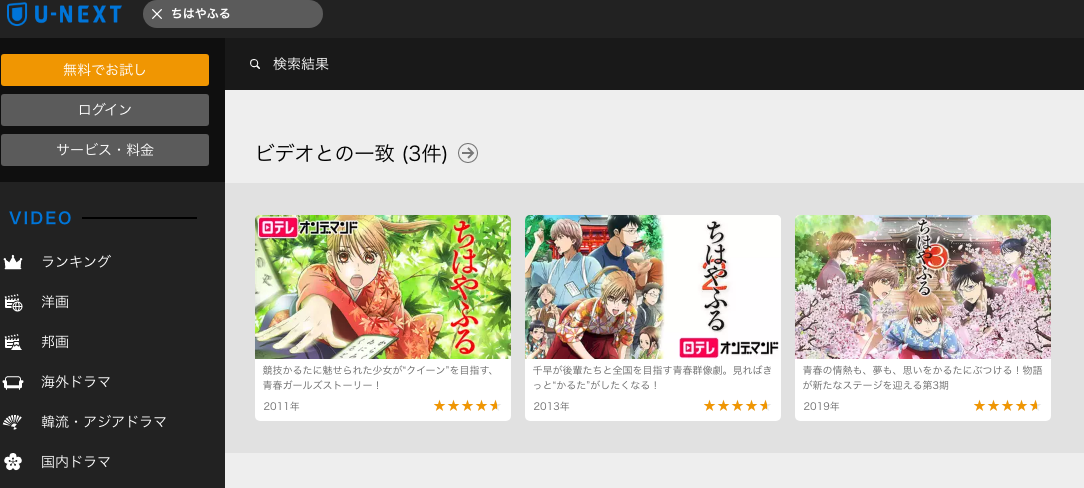This screenshot has width=1084, height=488.
Task: Open ちはやふる3 2019 thumbnail
Action: coord(923,287)
